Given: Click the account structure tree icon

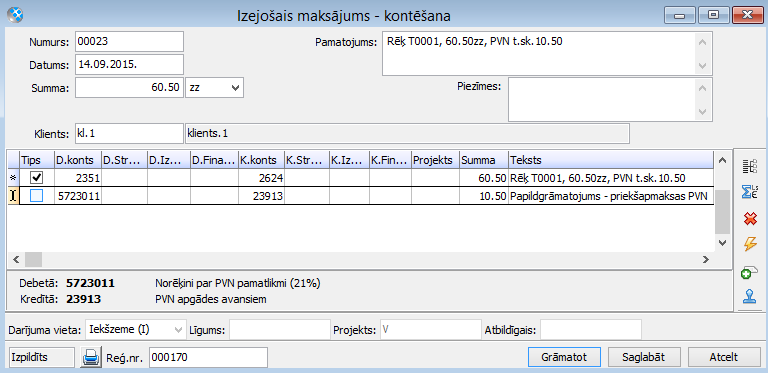Looking at the screenshot, I should pos(750,166).
